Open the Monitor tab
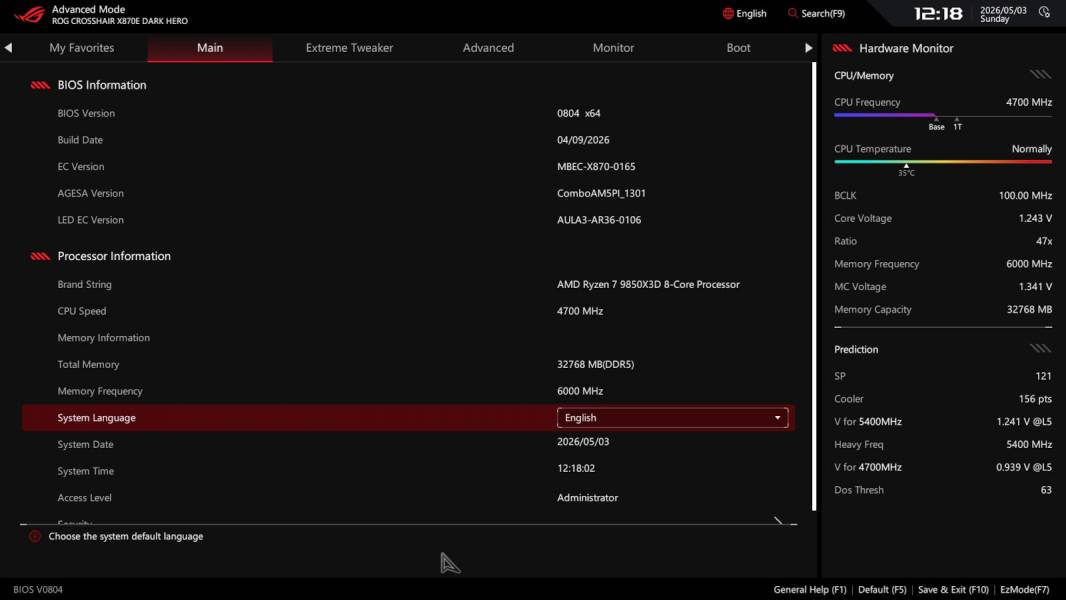The image size is (1066, 600). click(x=613, y=48)
